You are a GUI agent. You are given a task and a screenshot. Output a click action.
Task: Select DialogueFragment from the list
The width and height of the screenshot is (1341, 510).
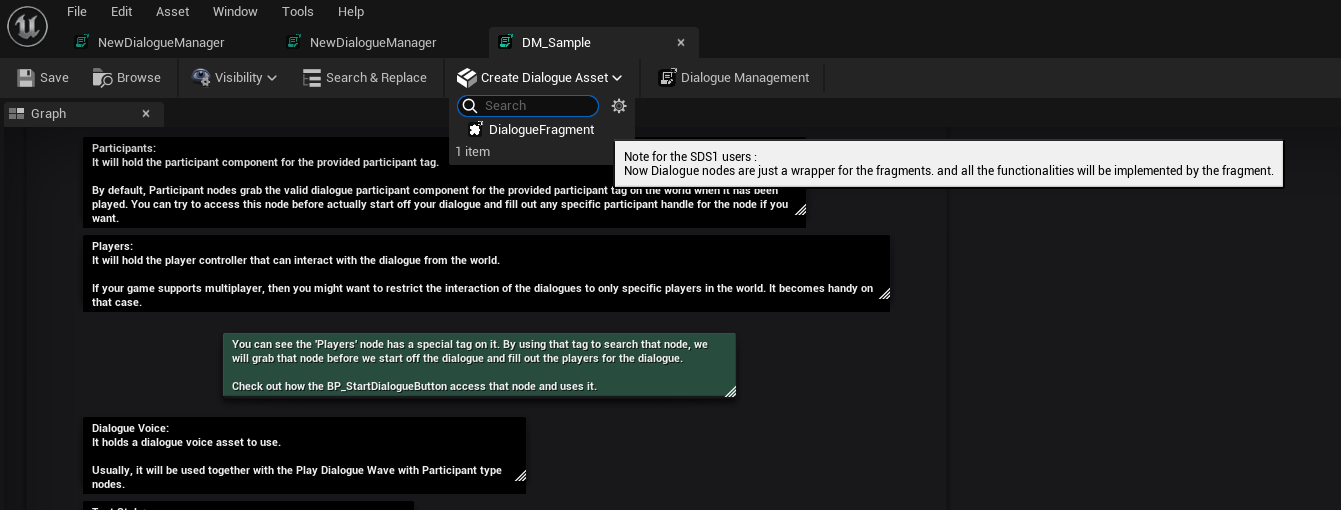pyautogui.click(x=541, y=130)
